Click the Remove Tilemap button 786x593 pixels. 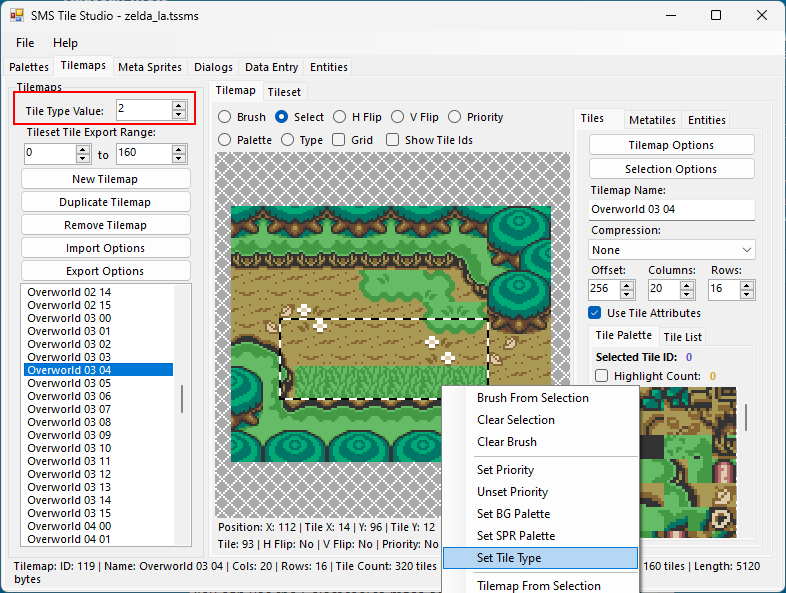click(x=105, y=226)
